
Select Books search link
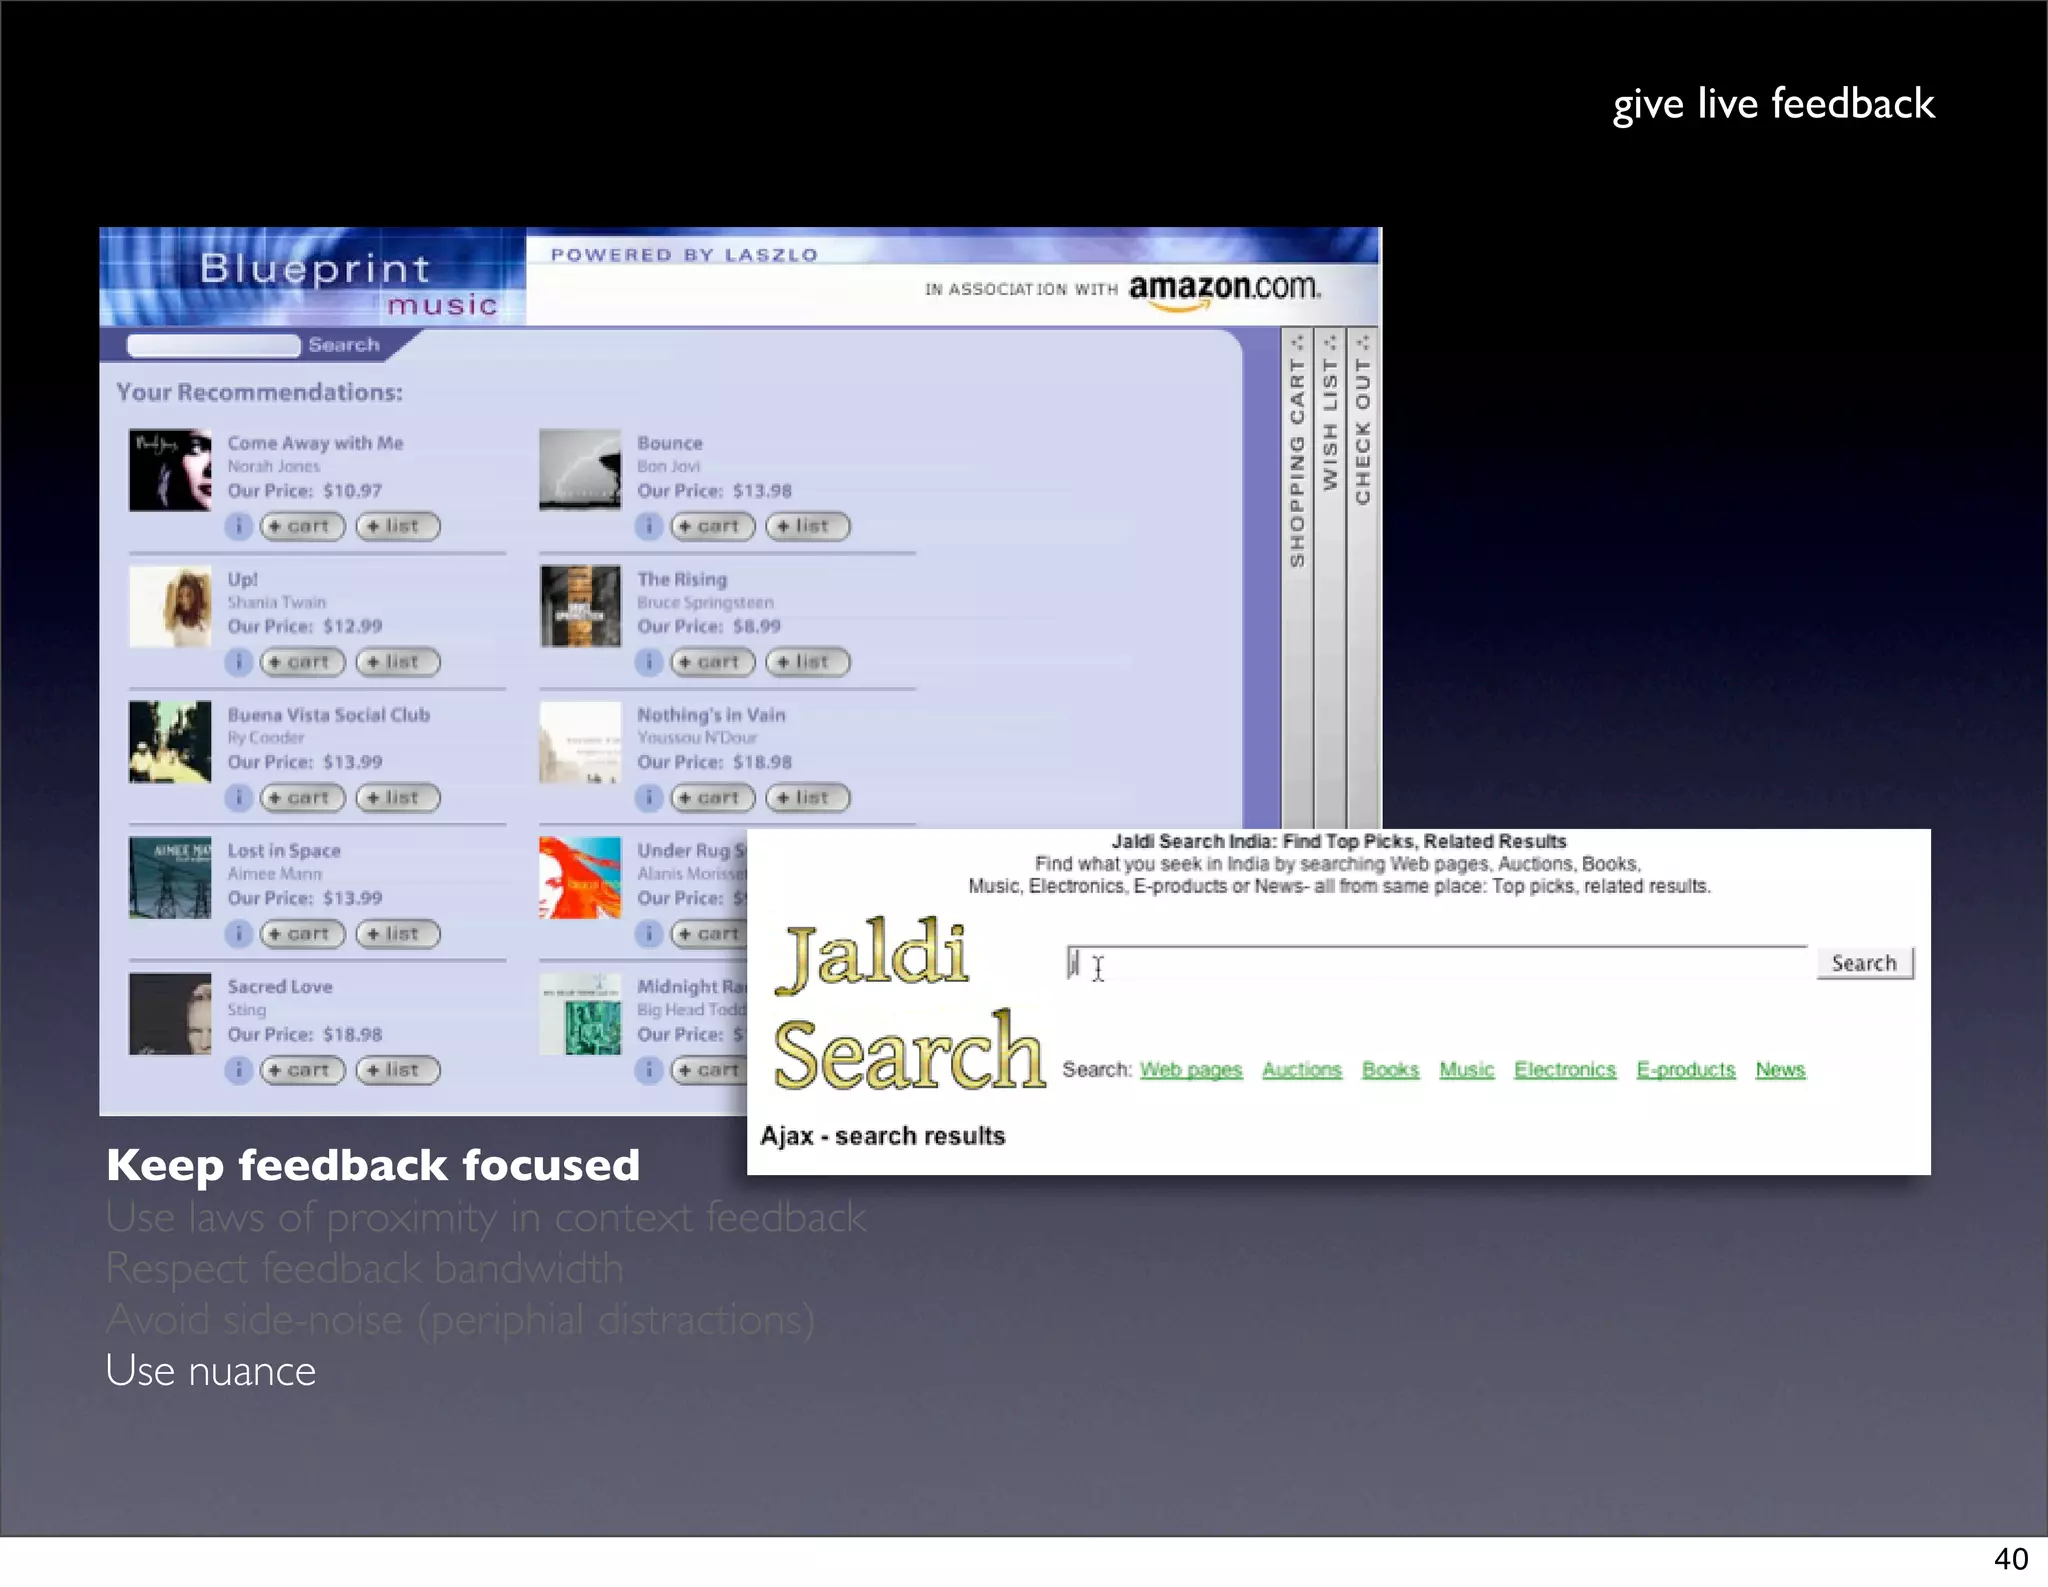(1390, 1070)
